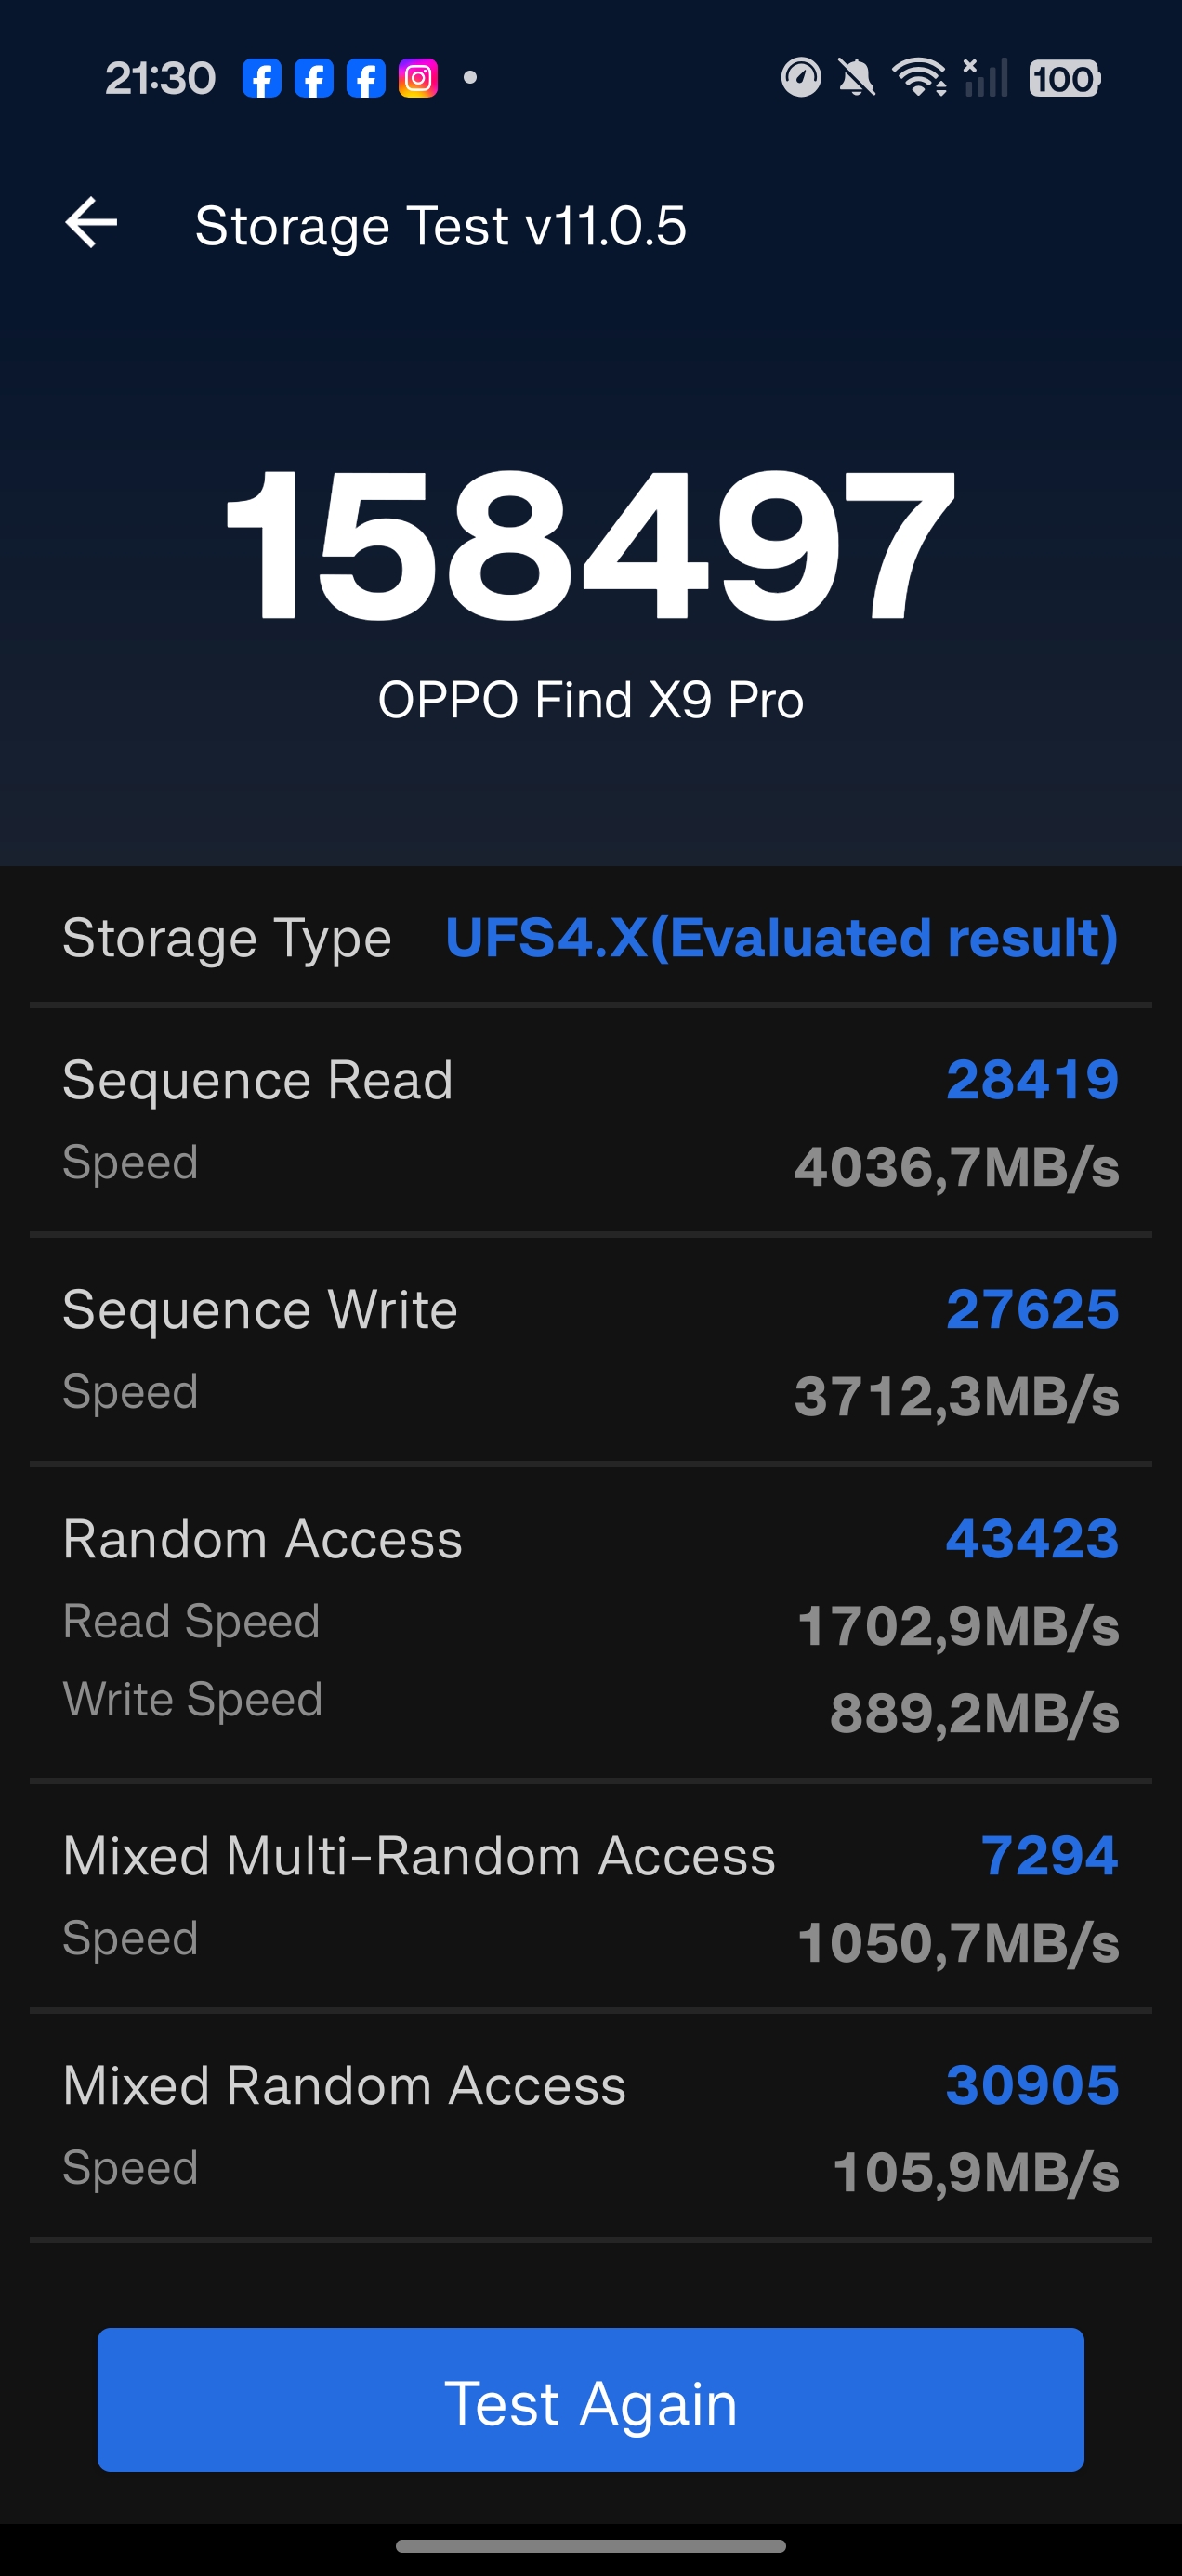Tap the home gesture bar
The image size is (1182, 2576).
(590, 2546)
